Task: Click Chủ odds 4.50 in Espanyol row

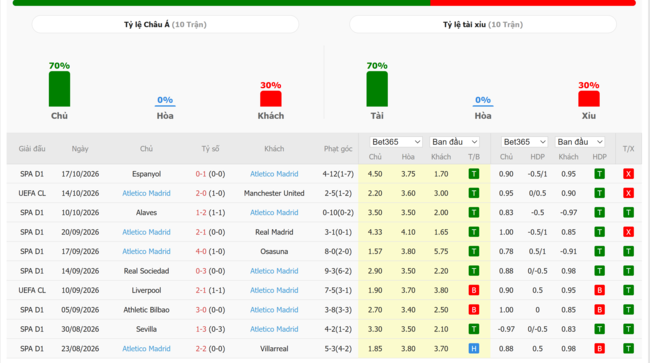Action: click(x=375, y=174)
